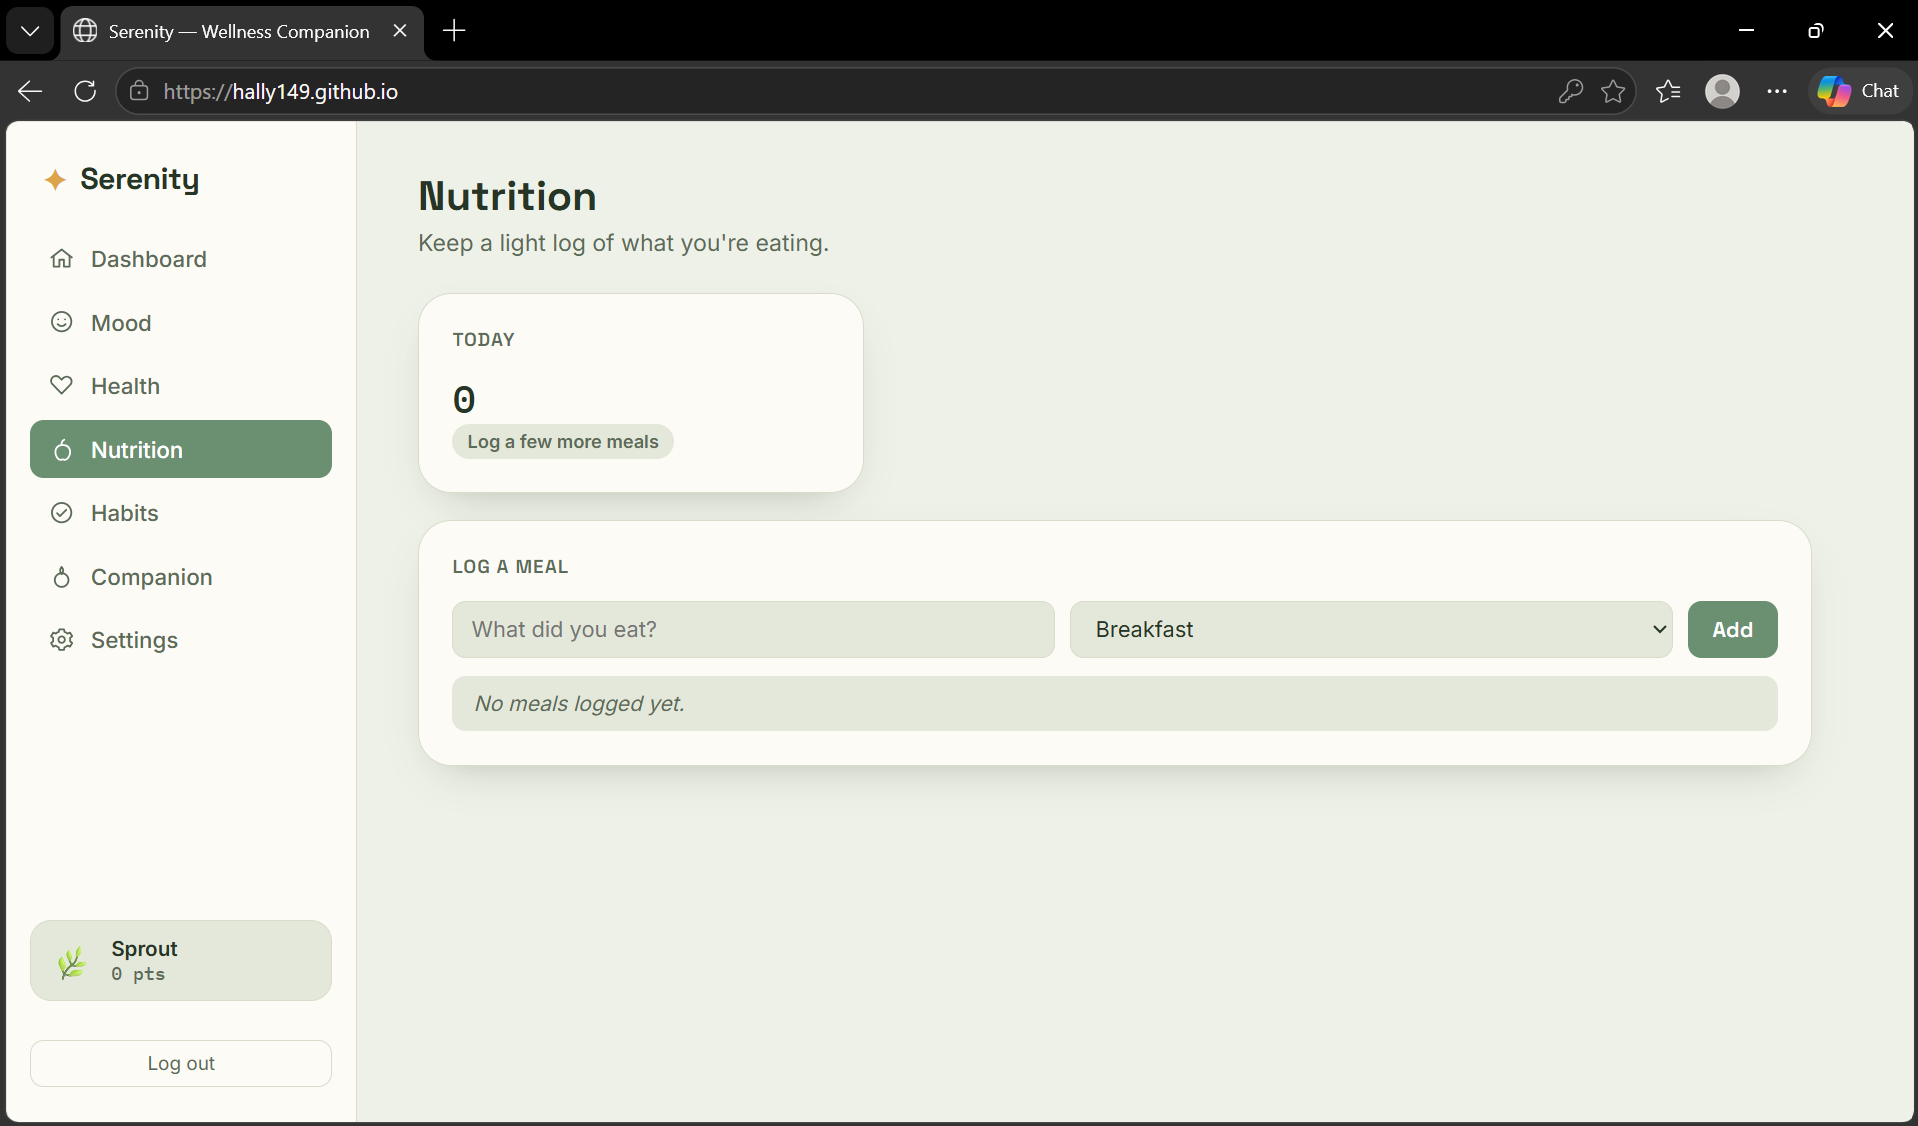This screenshot has width=1918, height=1126.
Task: Open the Settings gear icon
Action: pyautogui.click(x=62, y=640)
